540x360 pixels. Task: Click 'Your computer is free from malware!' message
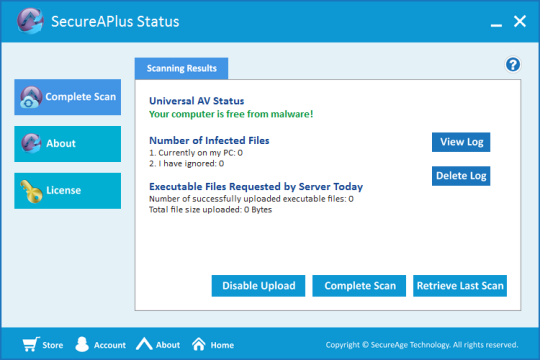[231, 114]
